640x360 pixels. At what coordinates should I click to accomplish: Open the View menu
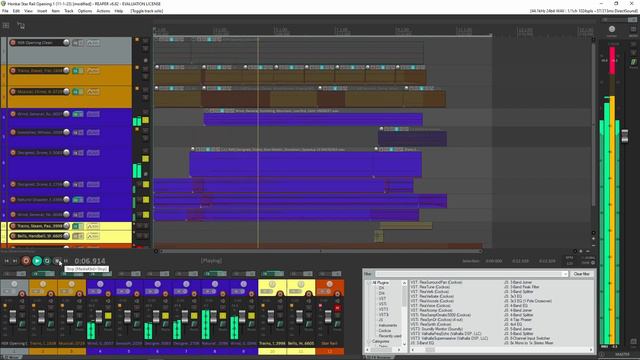[28, 11]
